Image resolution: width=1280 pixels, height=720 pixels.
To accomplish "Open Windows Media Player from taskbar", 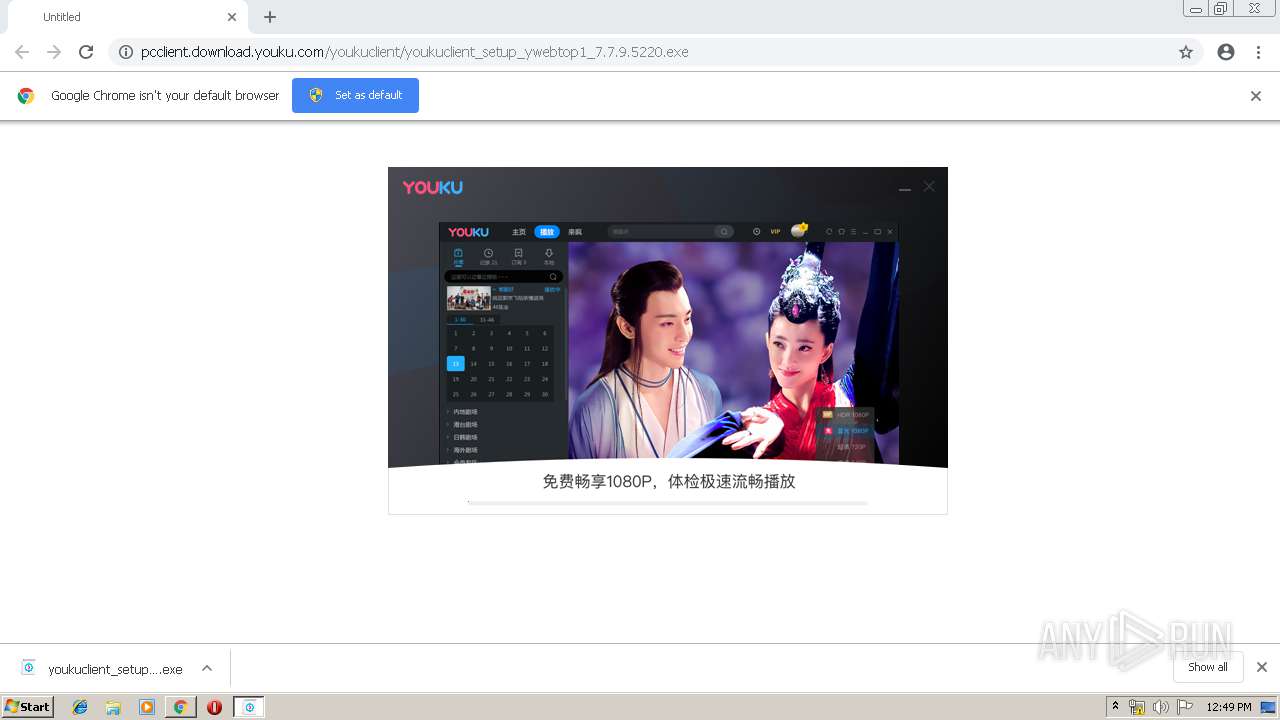I will 147,707.
